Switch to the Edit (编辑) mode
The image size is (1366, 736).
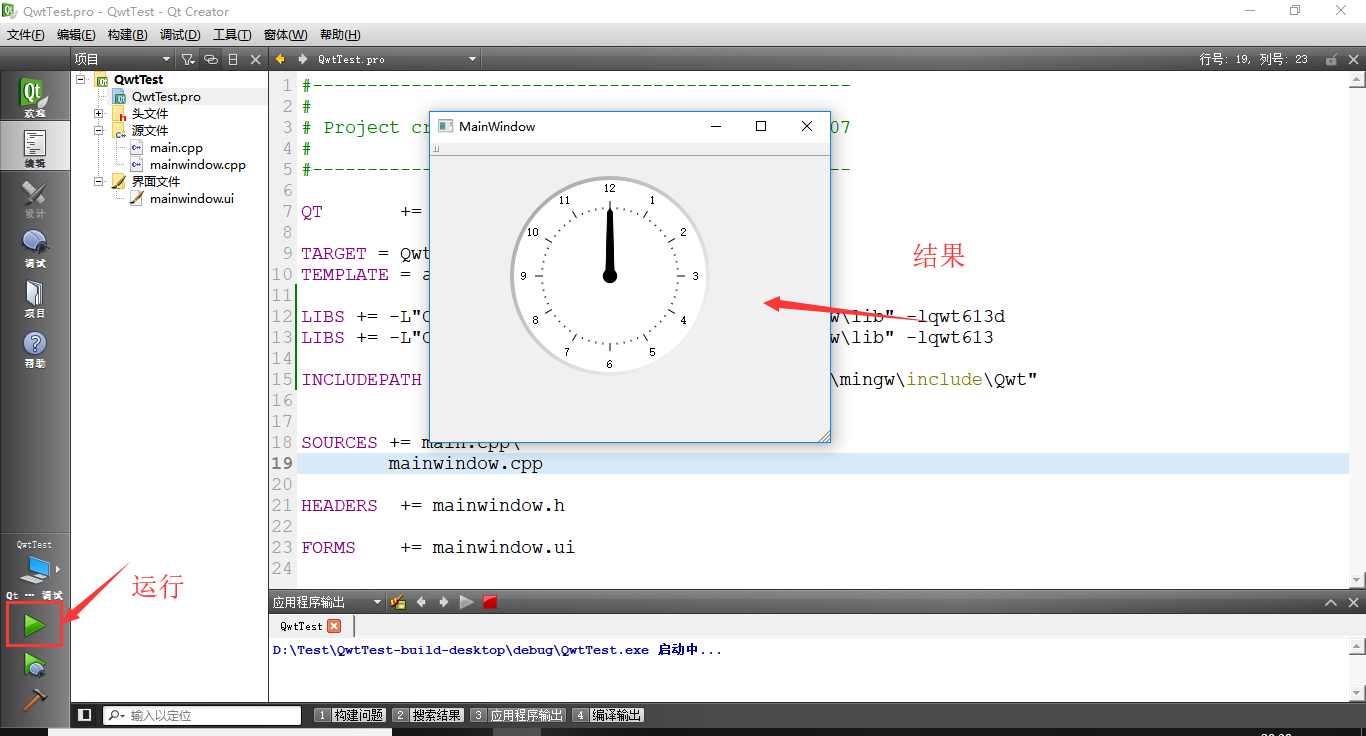point(34,148)
